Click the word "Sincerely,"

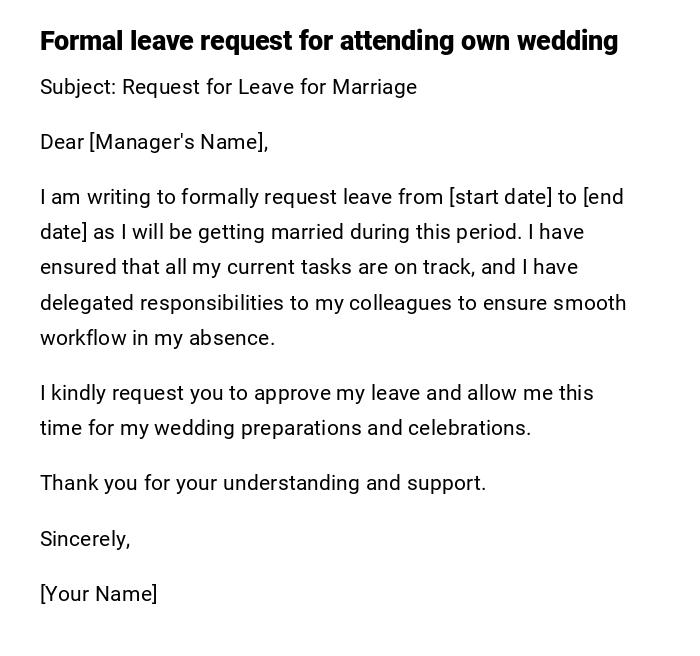pos(85,539)
